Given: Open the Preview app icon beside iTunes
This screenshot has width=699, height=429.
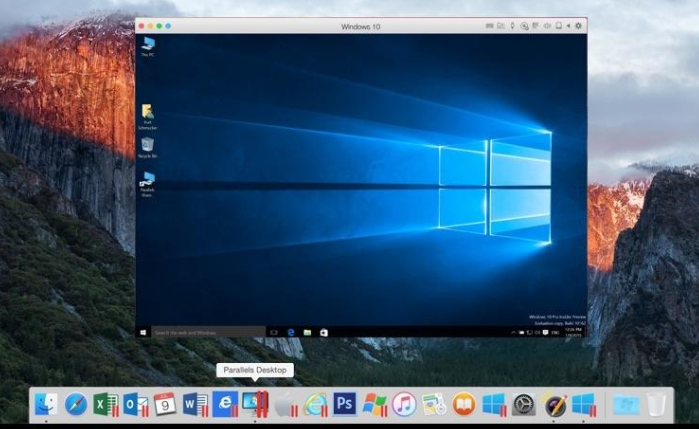Looking at the screenshot, I should click(x=434, y=404).
